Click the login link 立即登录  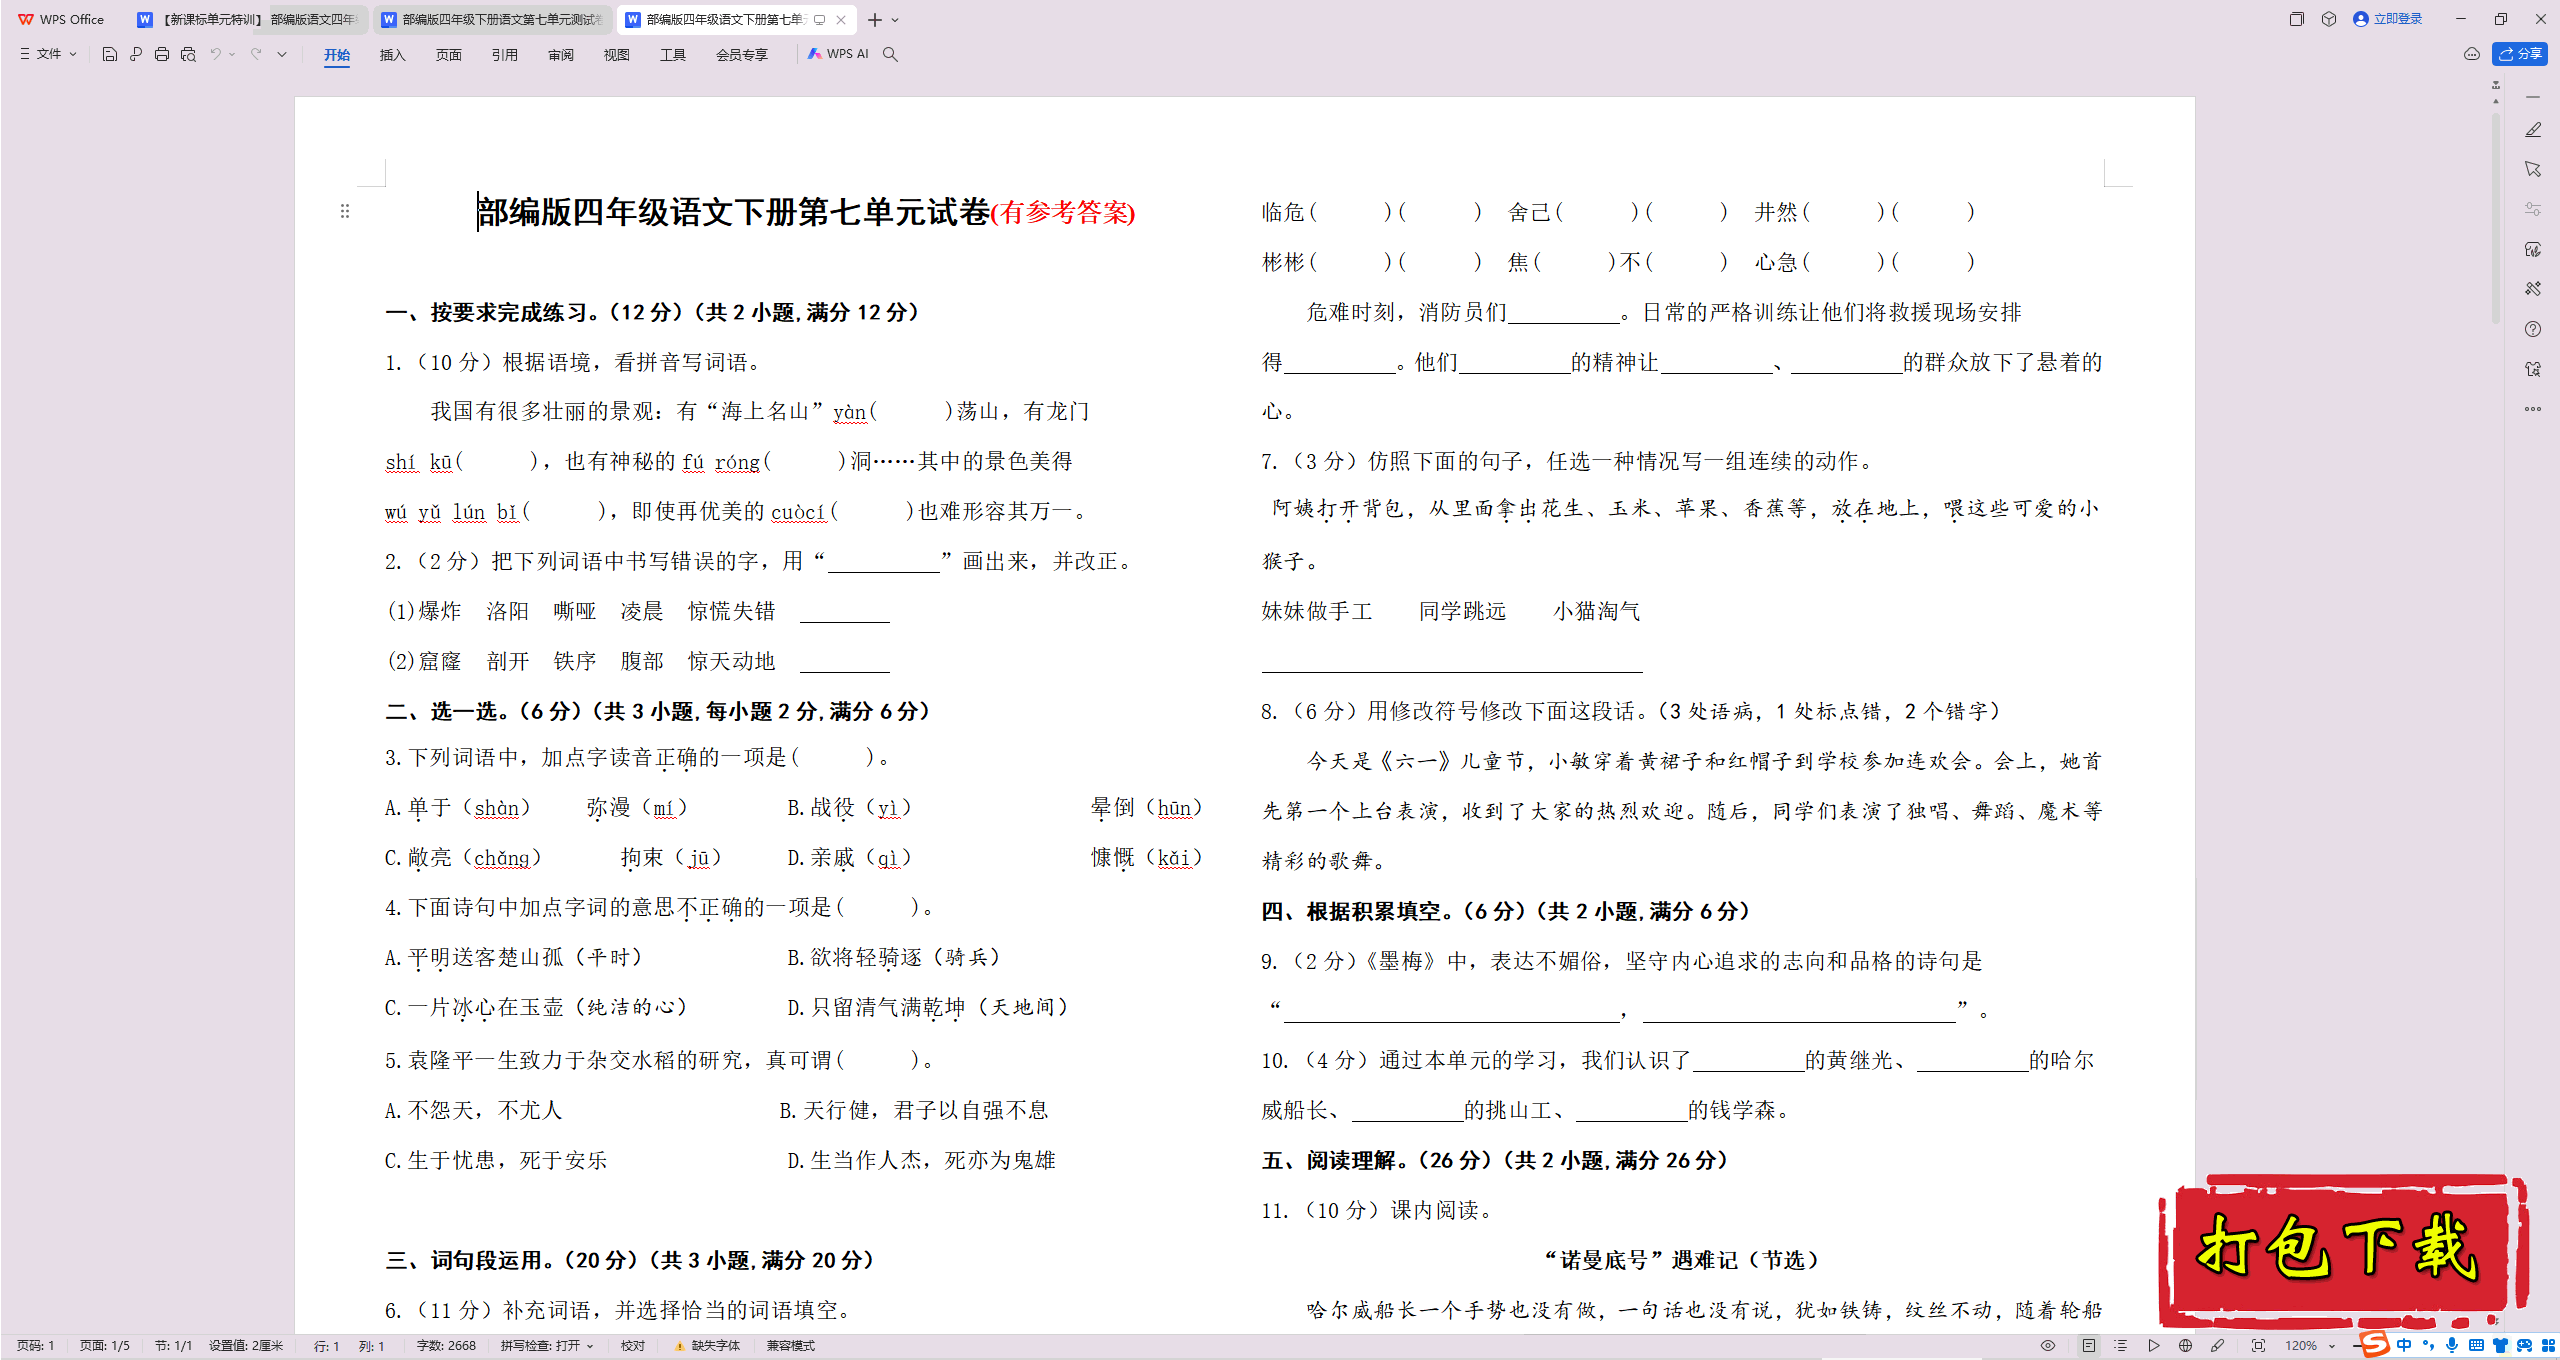point(2388,19)
